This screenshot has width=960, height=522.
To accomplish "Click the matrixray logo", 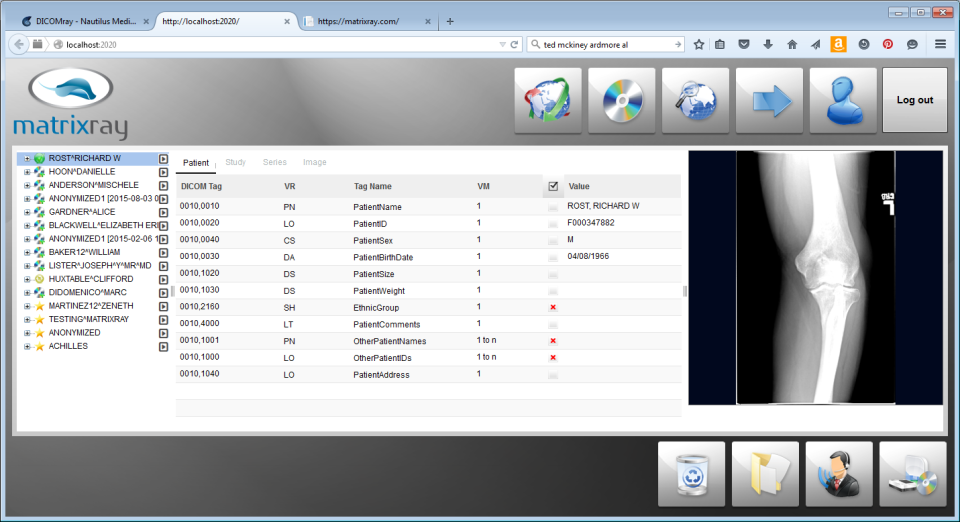I will click(x=71, y=103).
